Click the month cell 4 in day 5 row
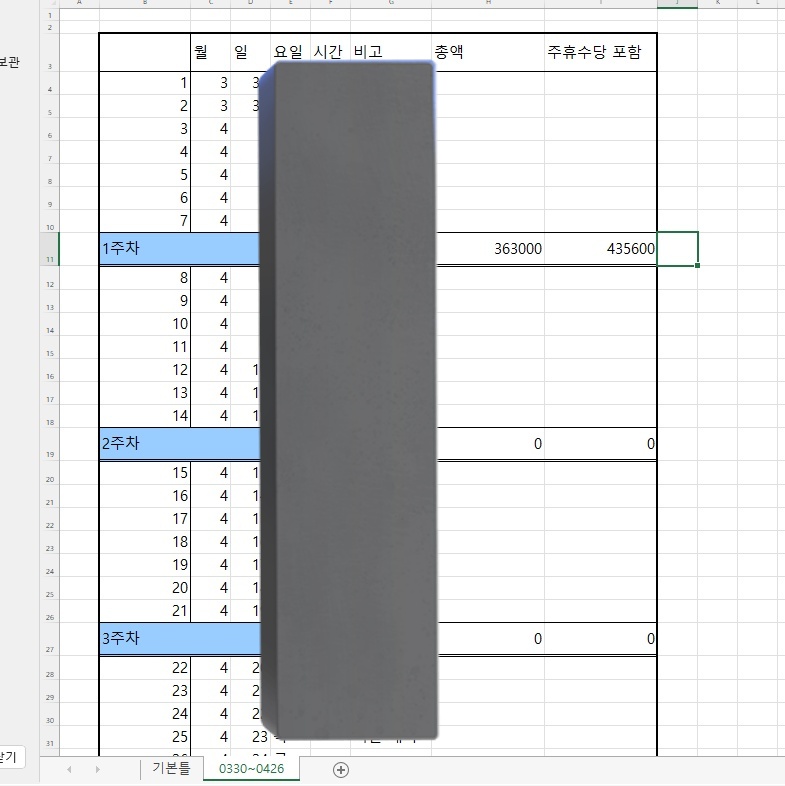 point(211,174)
